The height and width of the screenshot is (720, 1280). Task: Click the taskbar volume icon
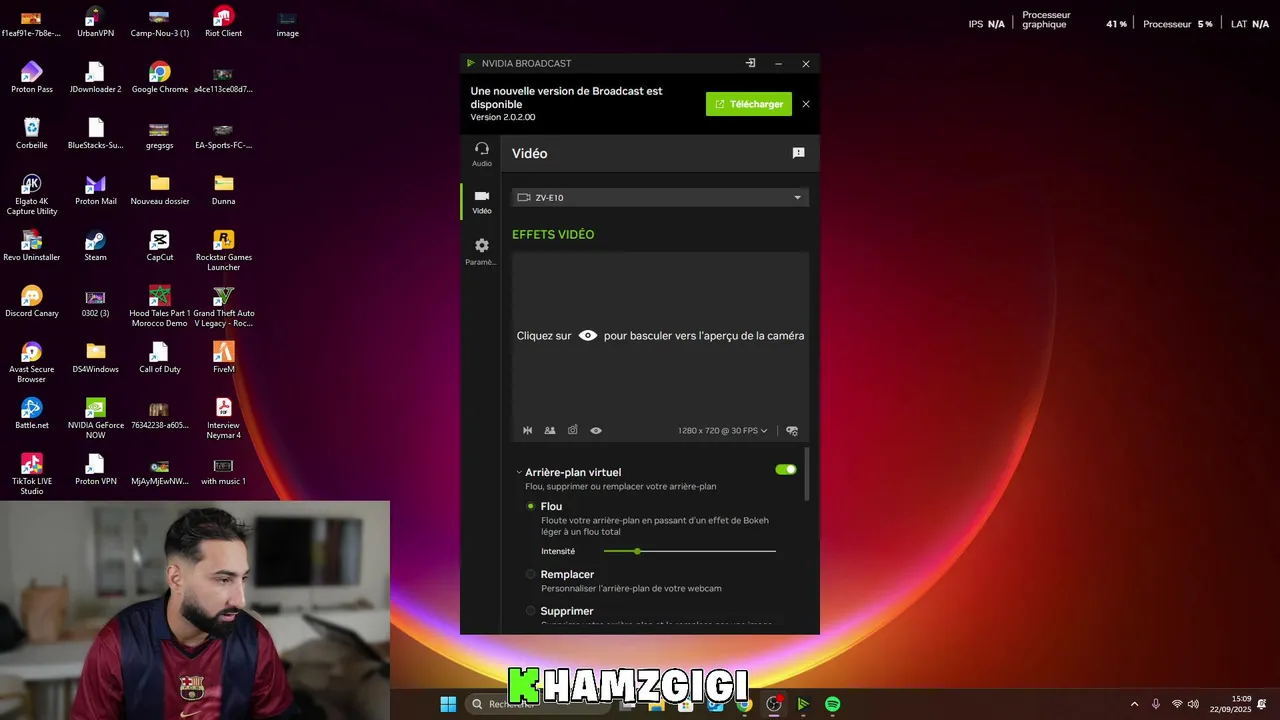tap(1193, 704)
